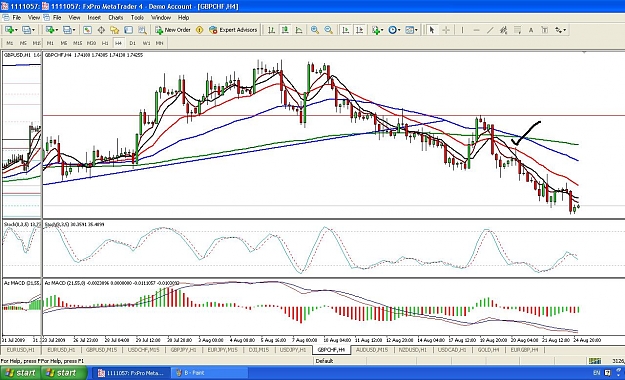The image size is (625, 380).
Task: Click the B - Paint taskbar button
Action: coord(210,373)
